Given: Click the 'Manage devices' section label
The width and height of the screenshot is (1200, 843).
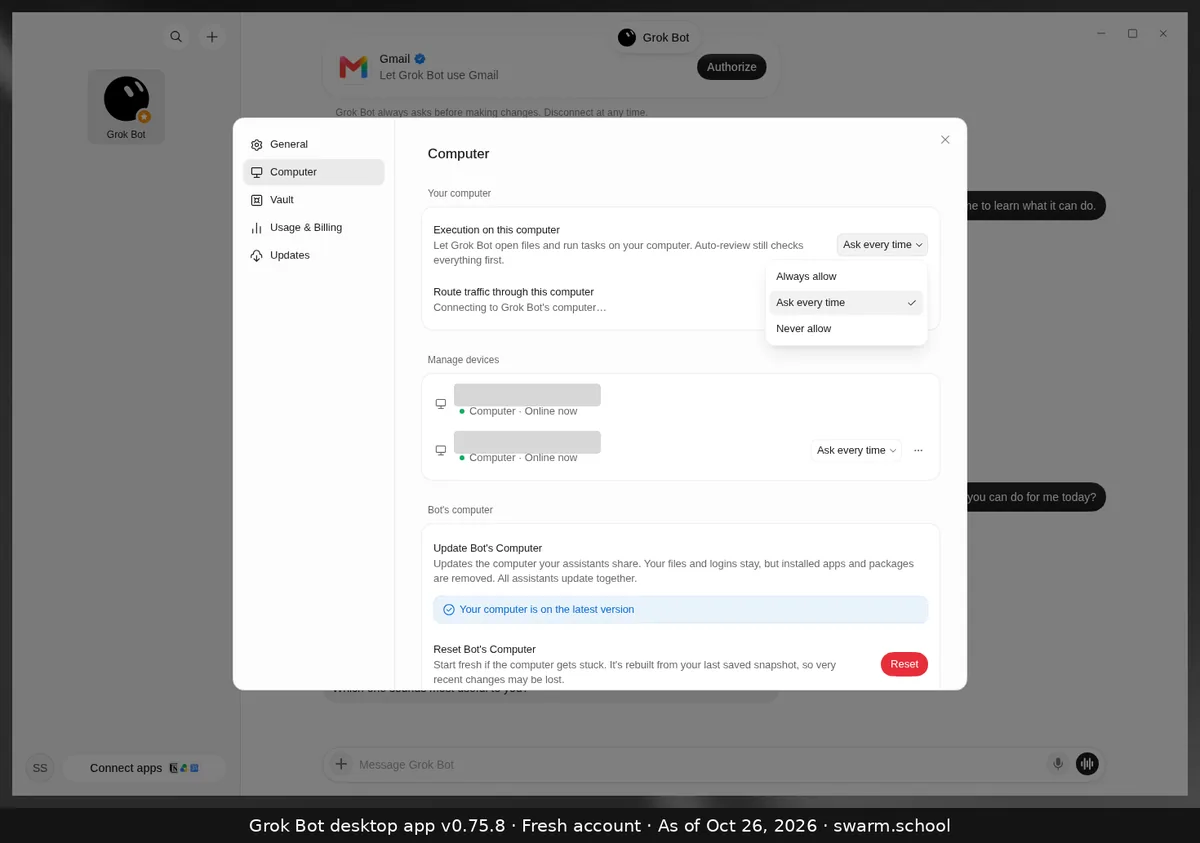Looking at the screenshot, I should (x=463, y=360).
